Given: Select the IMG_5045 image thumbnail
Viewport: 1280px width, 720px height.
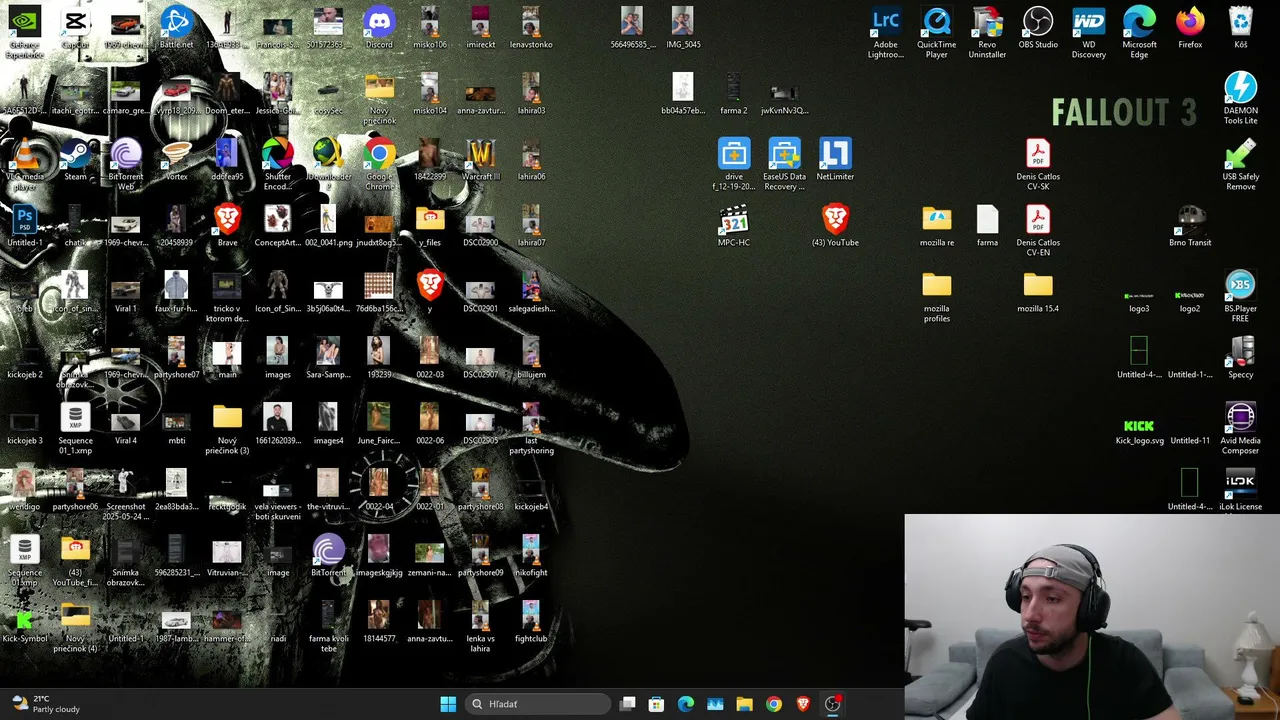Looking at the screenshot, I should [683, 28].
